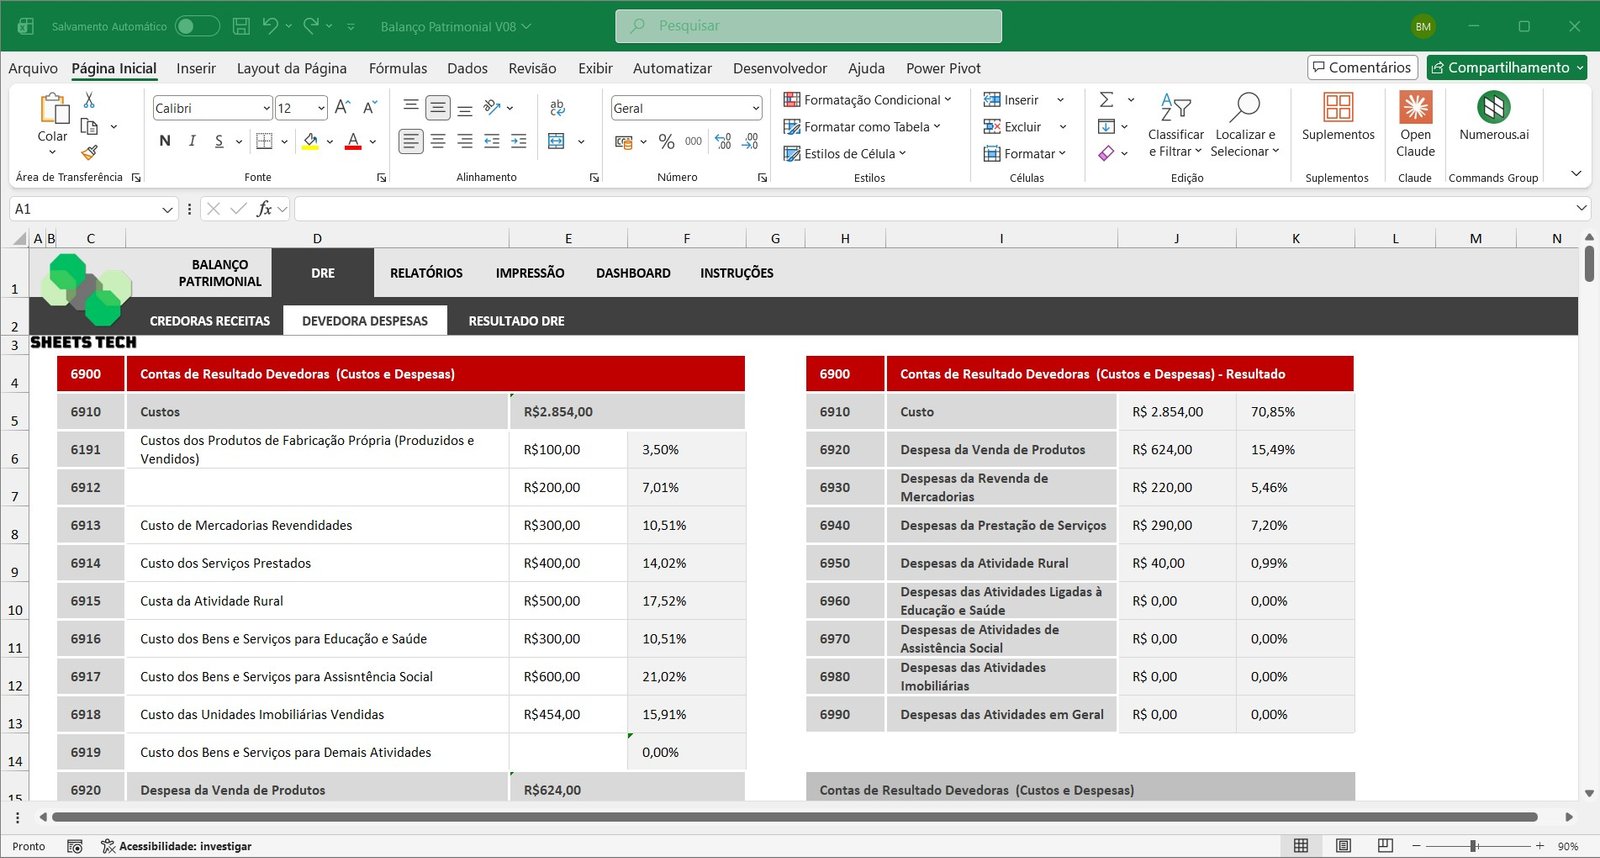1600x858 pixels.
Task: Click the Save disk icon
Action: pos(241,26)
